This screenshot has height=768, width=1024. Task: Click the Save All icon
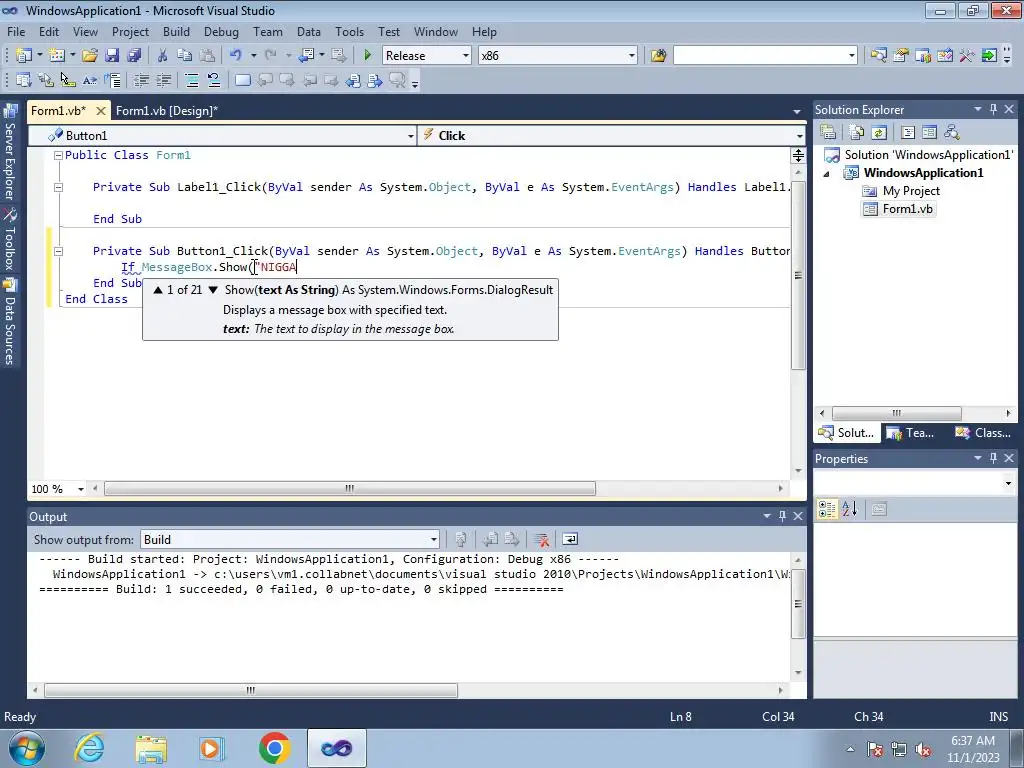tap(134, 56)
